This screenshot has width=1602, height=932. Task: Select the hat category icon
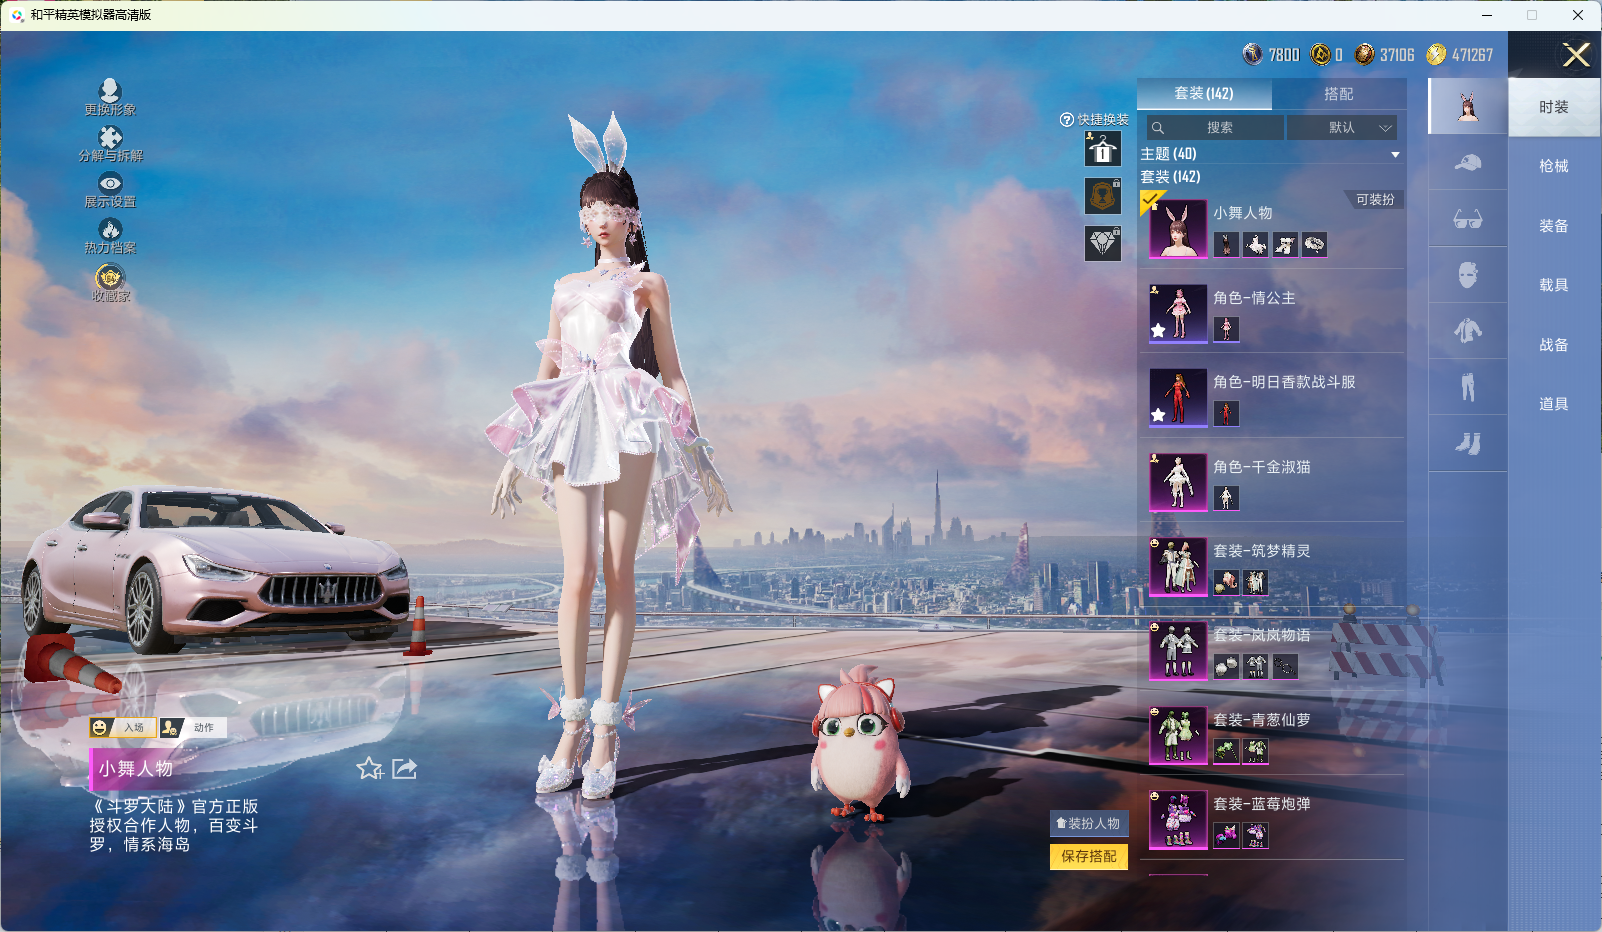1467,163
